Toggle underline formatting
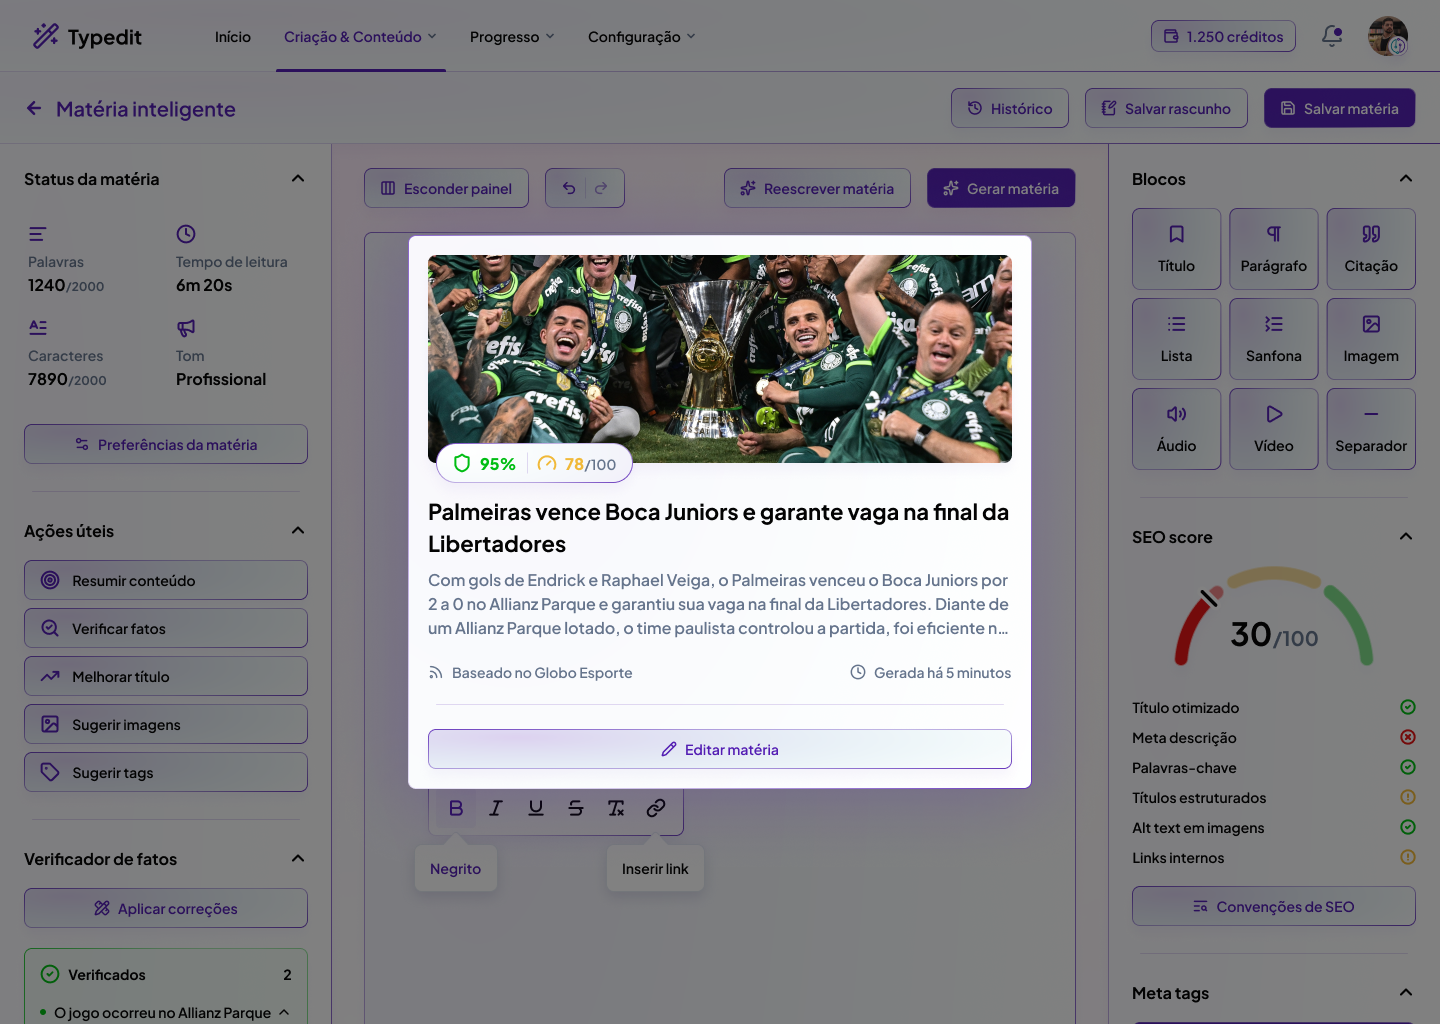Screen dimensions: 1440x1024 pos(536,808)
